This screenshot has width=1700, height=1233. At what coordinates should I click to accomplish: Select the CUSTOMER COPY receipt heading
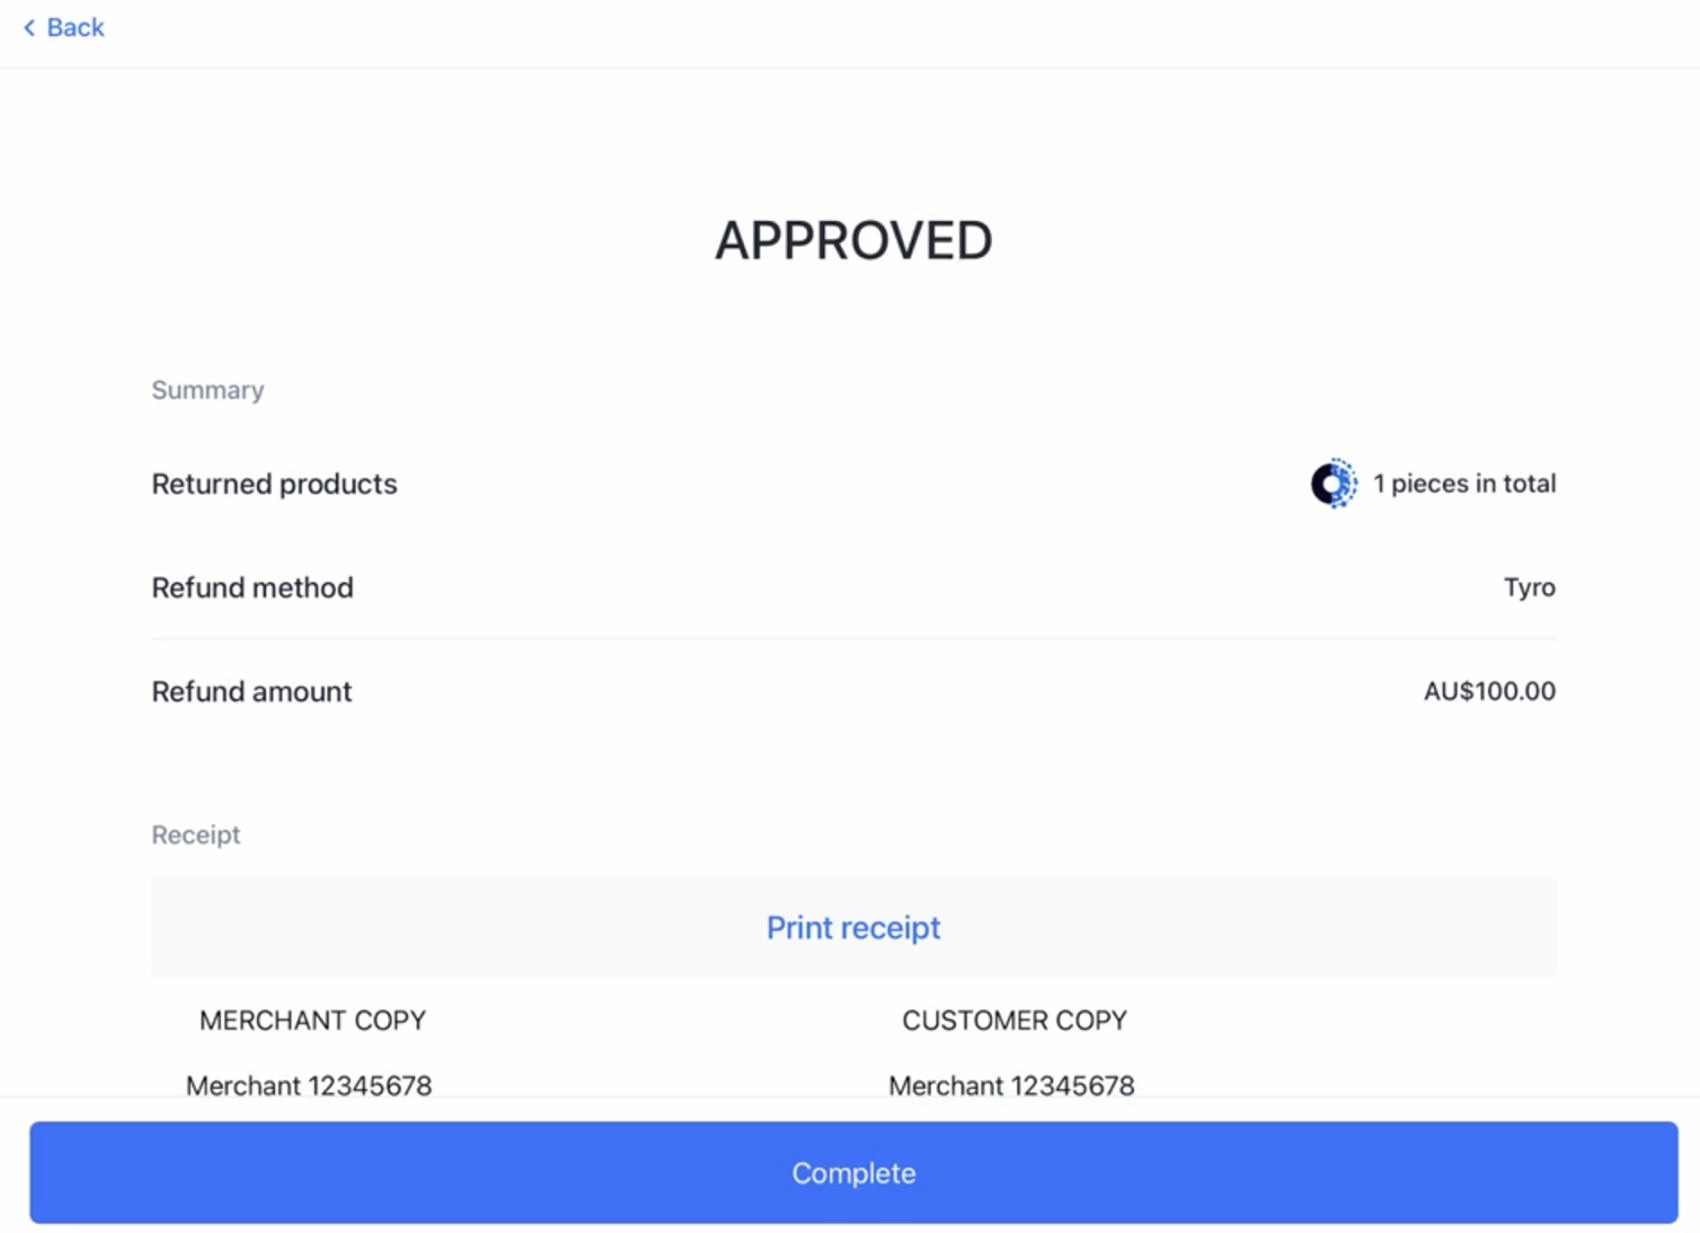pyautogui.click(x=1014, y=1020)
